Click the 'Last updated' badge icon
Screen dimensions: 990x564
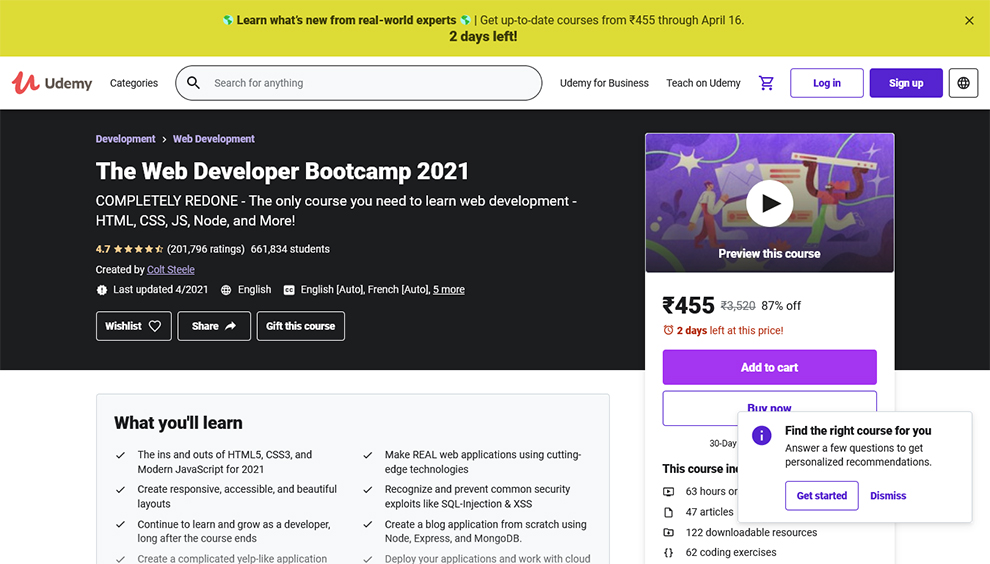click(102, 290)
